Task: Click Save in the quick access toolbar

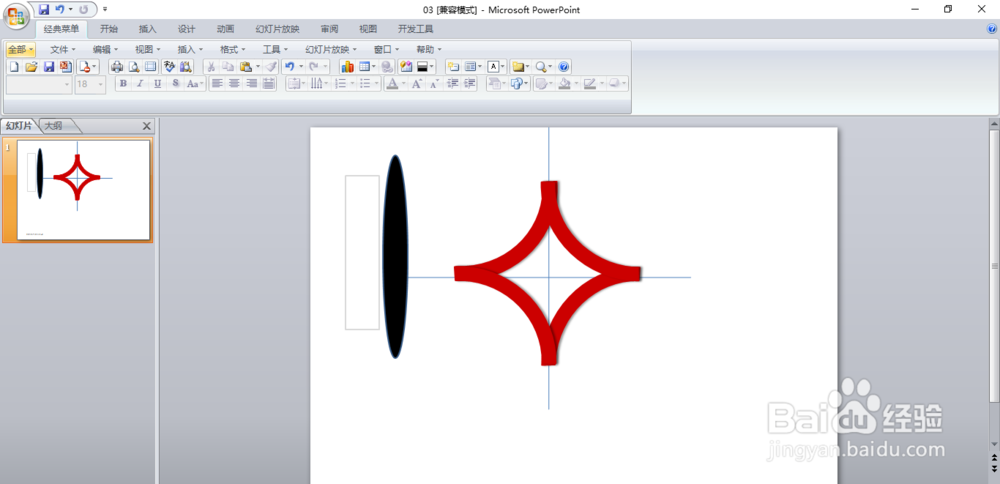Action: pos(44,10)
